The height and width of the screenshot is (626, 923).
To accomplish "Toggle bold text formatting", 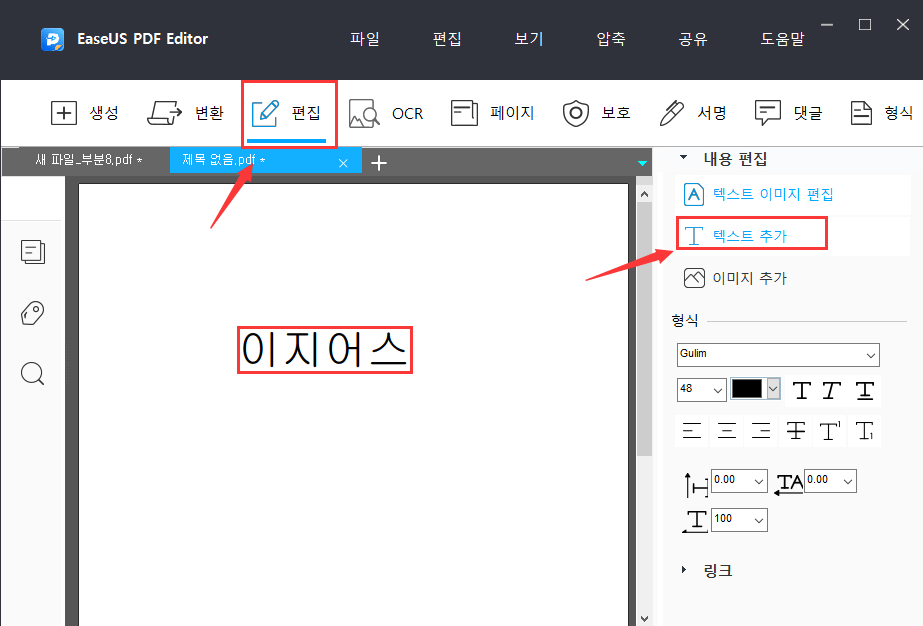I will point(801,390).
